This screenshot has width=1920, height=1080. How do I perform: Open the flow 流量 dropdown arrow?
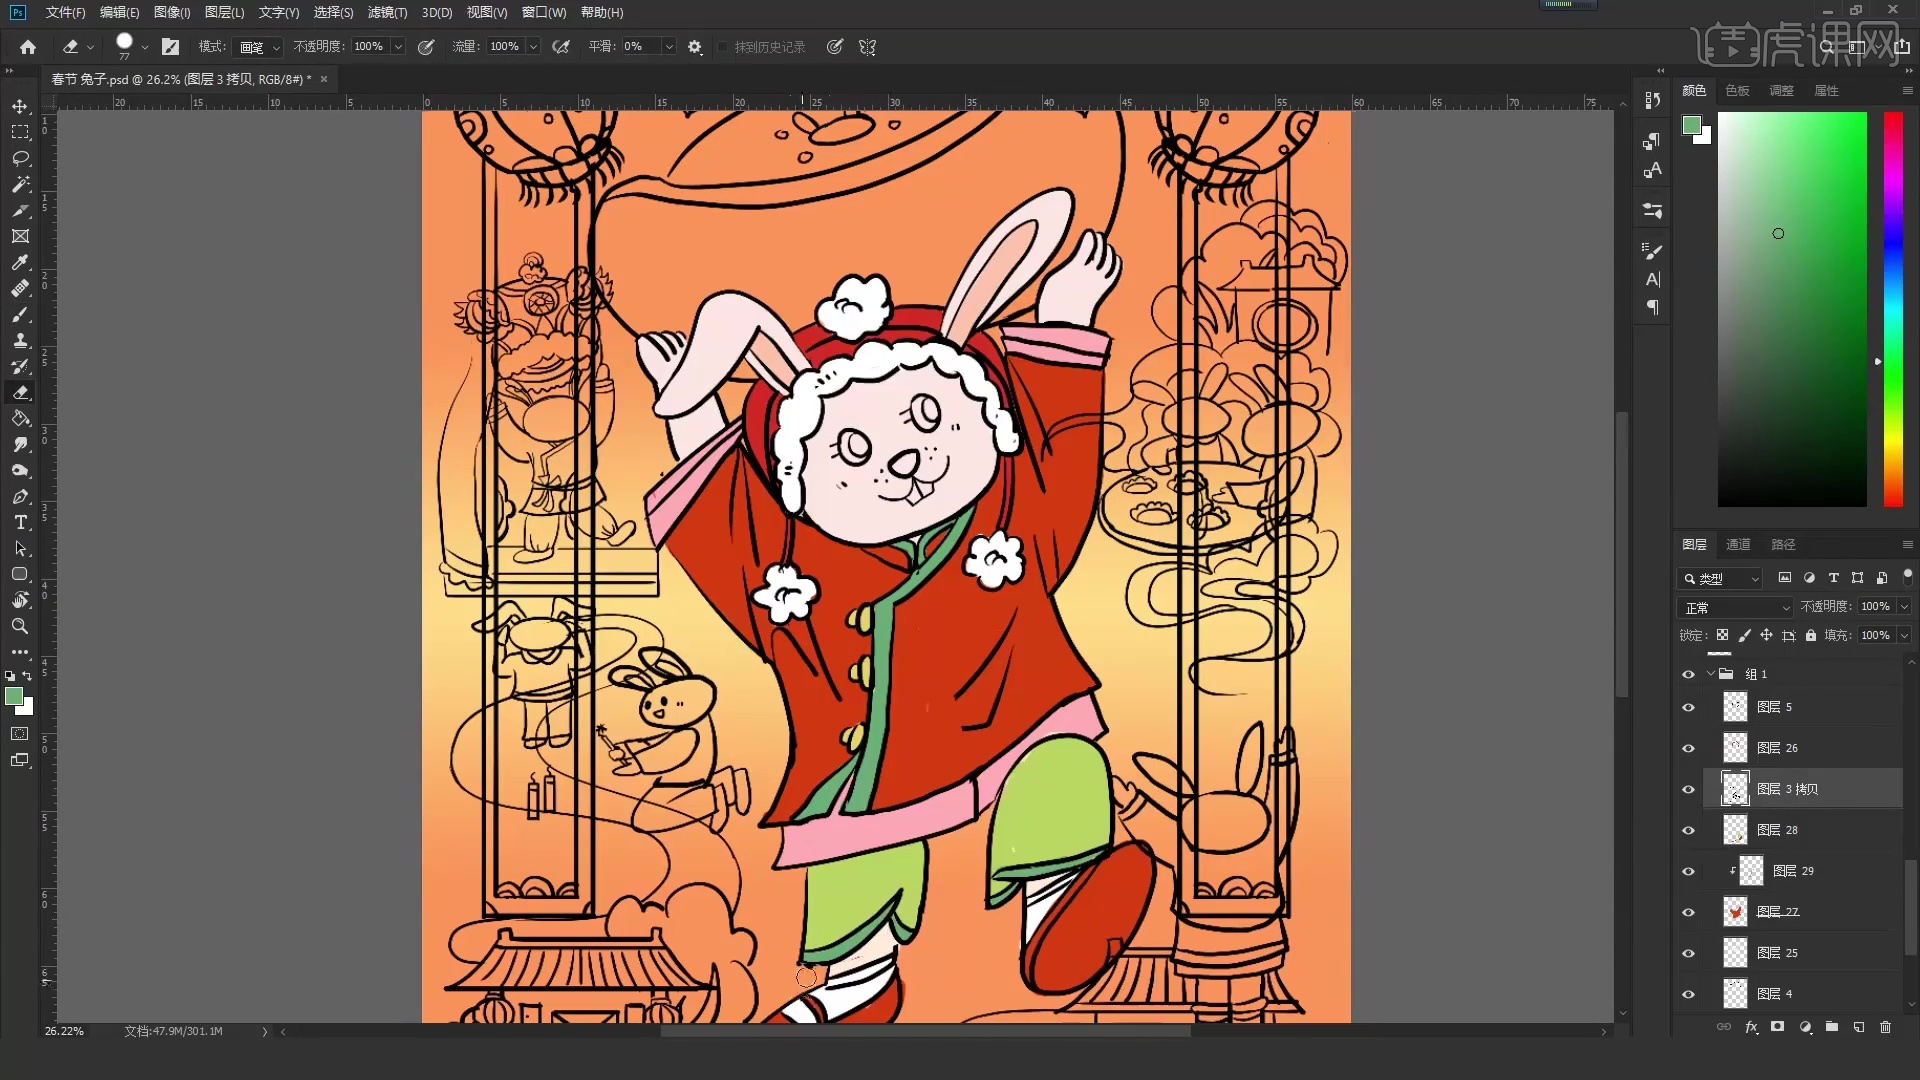[x=533, y=47]
